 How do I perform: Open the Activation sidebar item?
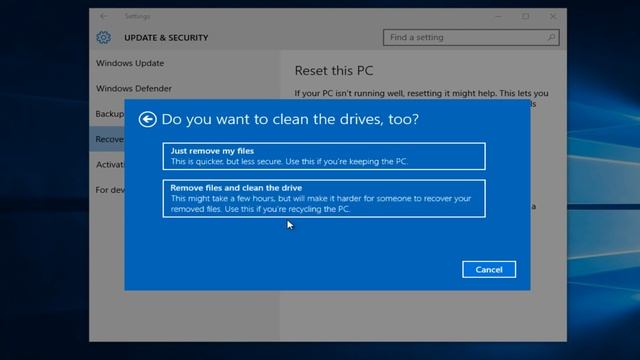tap(110, 164)
